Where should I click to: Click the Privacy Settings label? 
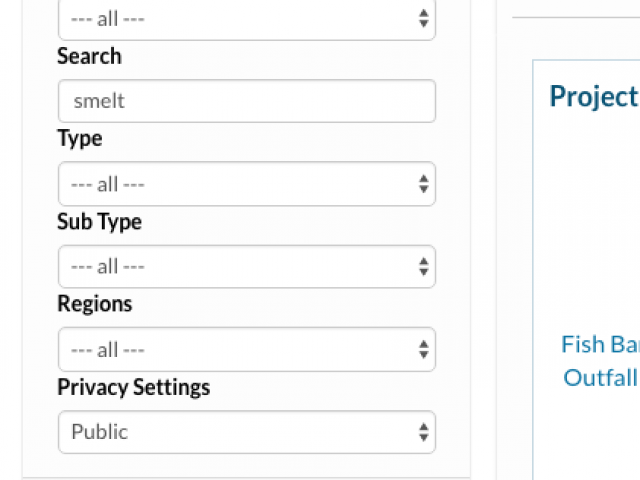[134, 387]
